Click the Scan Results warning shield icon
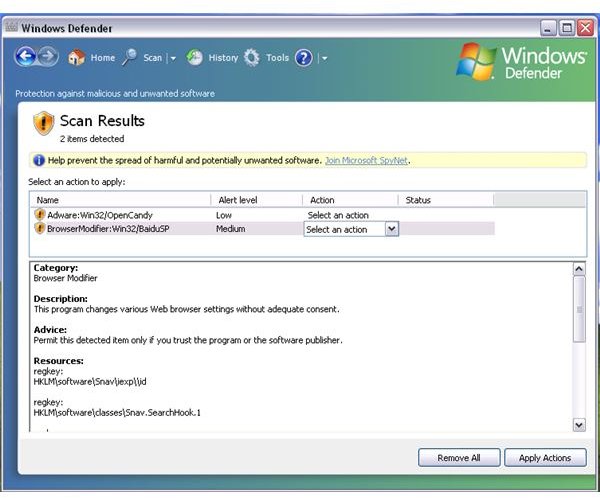 coord(43,123)
